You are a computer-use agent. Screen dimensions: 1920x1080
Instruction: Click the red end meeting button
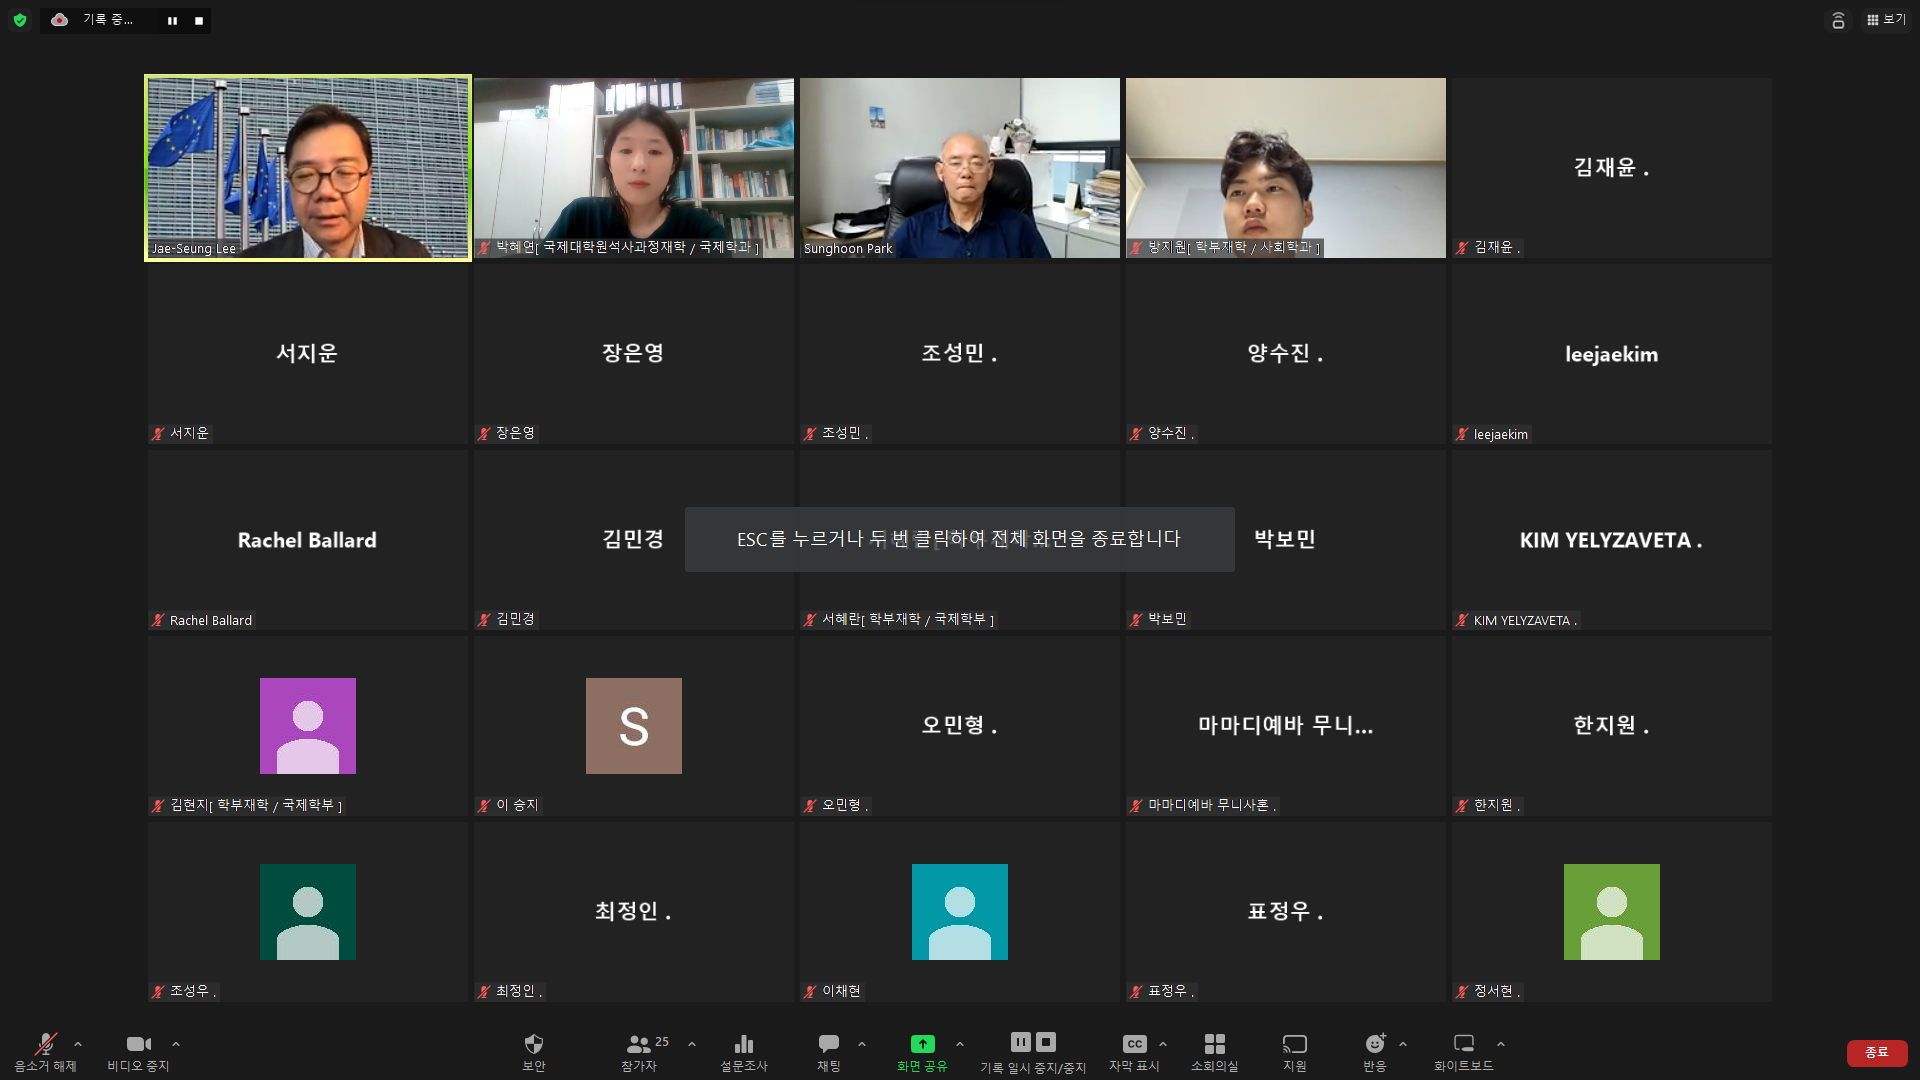pyautogui.click(x=1876, y=1052)
